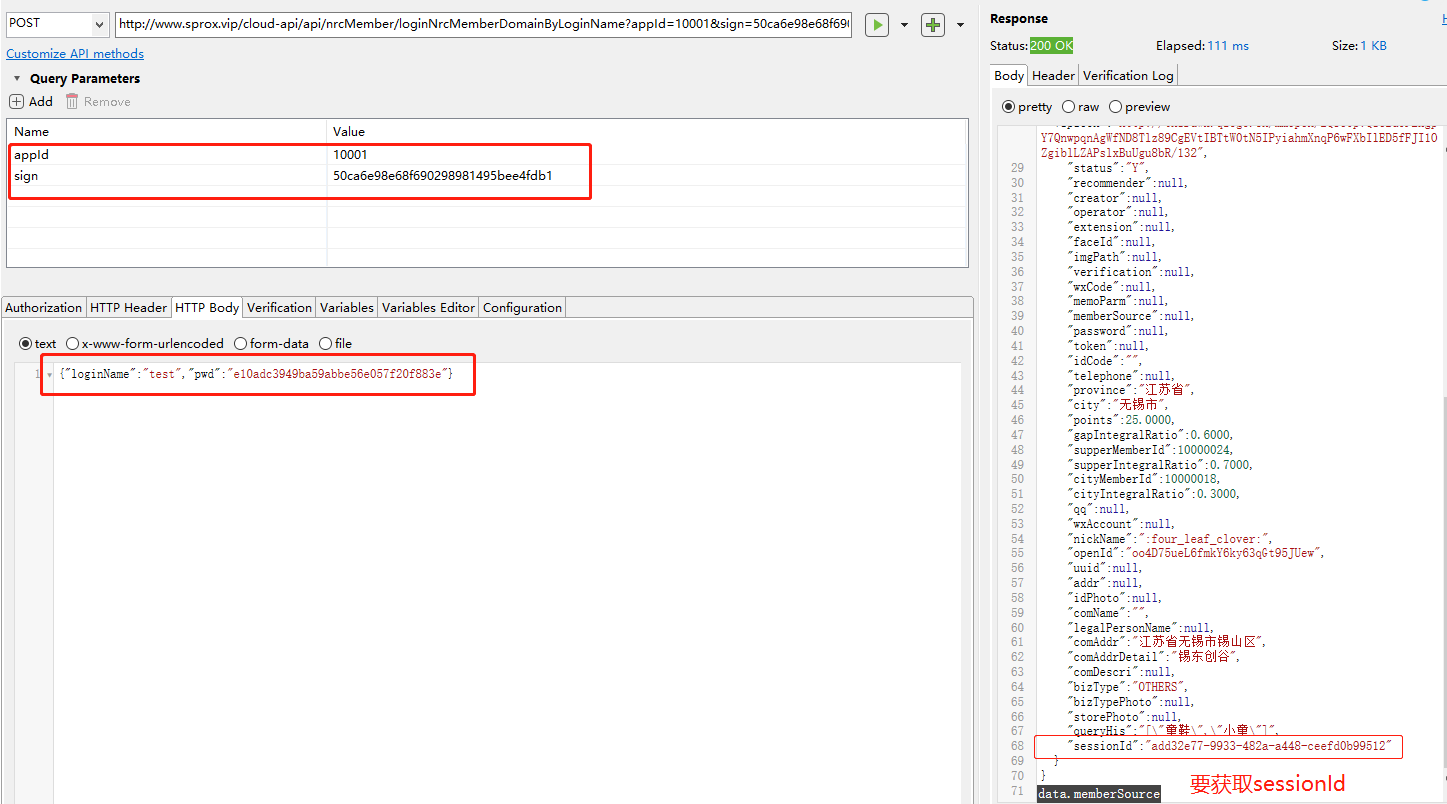This screenshot has width=1447, height=804.
Task: Click the city 无锡市 response line
Action: click(x=1120, y=405)
